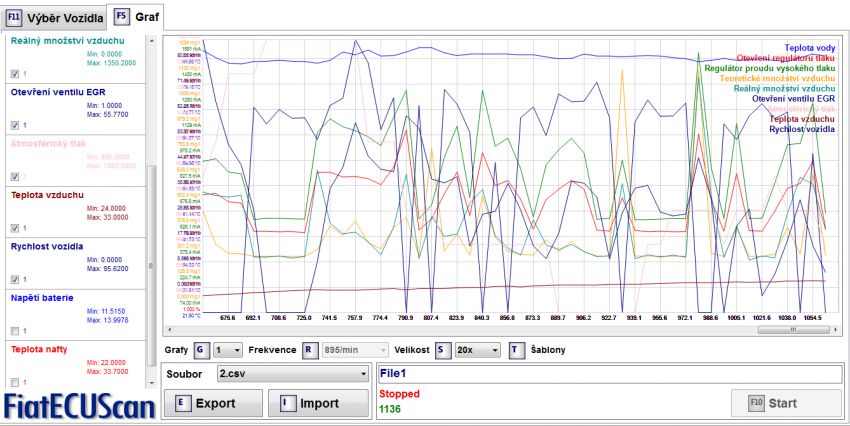Viewport: 850px width, 426px height.
Task: Switch to the Výběr Vozidla tab
Action: coord(55,17)
